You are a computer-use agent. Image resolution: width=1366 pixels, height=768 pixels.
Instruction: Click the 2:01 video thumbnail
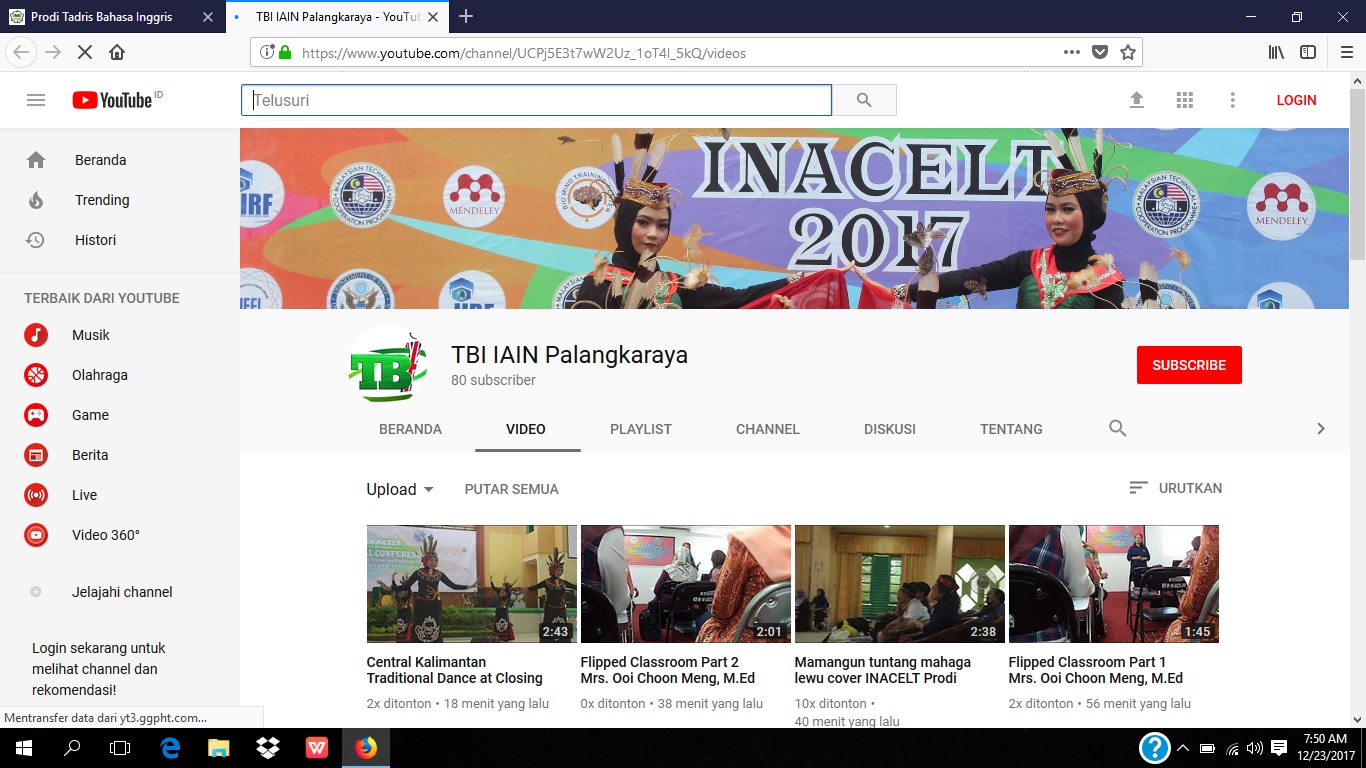pos(686,584)
